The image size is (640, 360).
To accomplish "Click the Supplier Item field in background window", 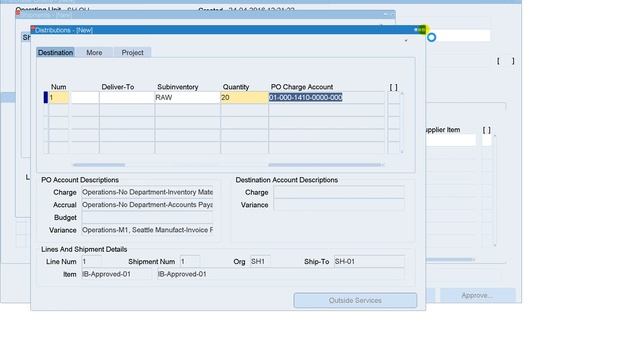I will pos(451,140).
